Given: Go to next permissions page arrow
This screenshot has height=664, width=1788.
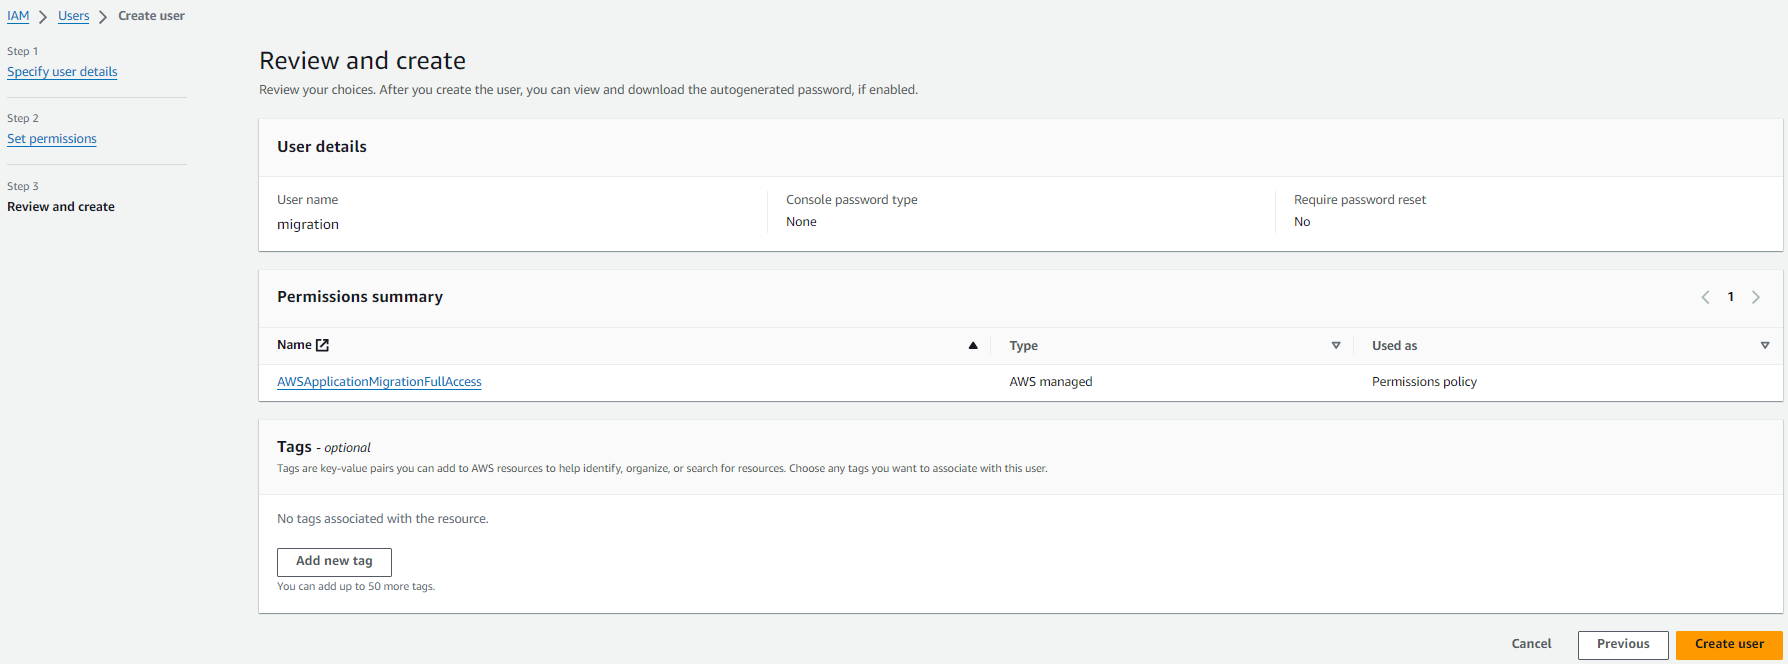Looking at the screenshot, I should click(1755, 297).
